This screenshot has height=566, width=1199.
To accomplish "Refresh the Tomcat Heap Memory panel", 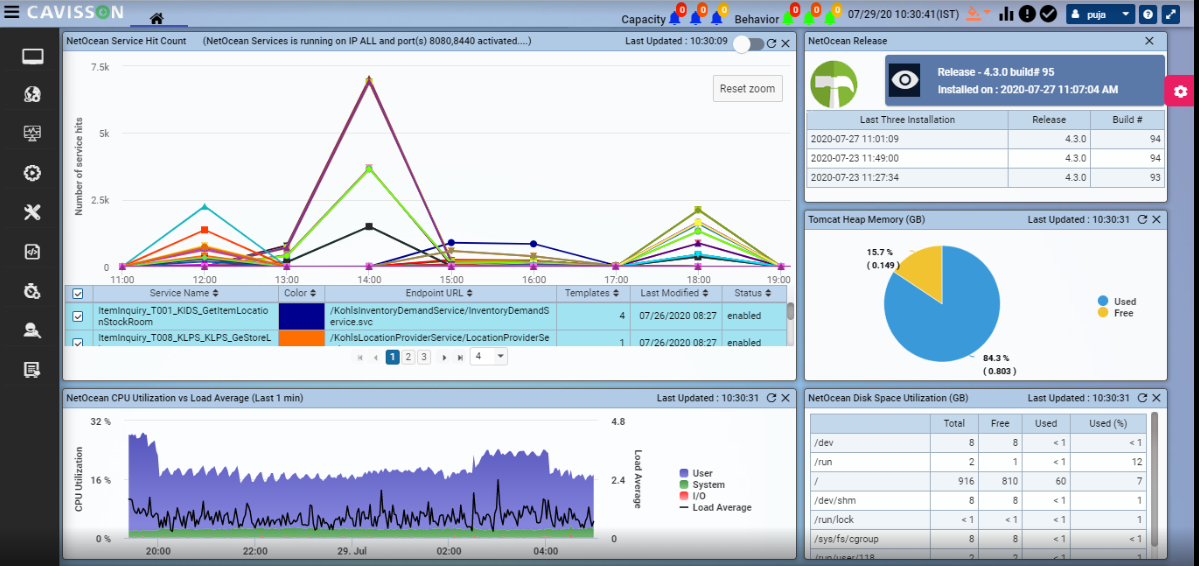I will [1142, 220].
